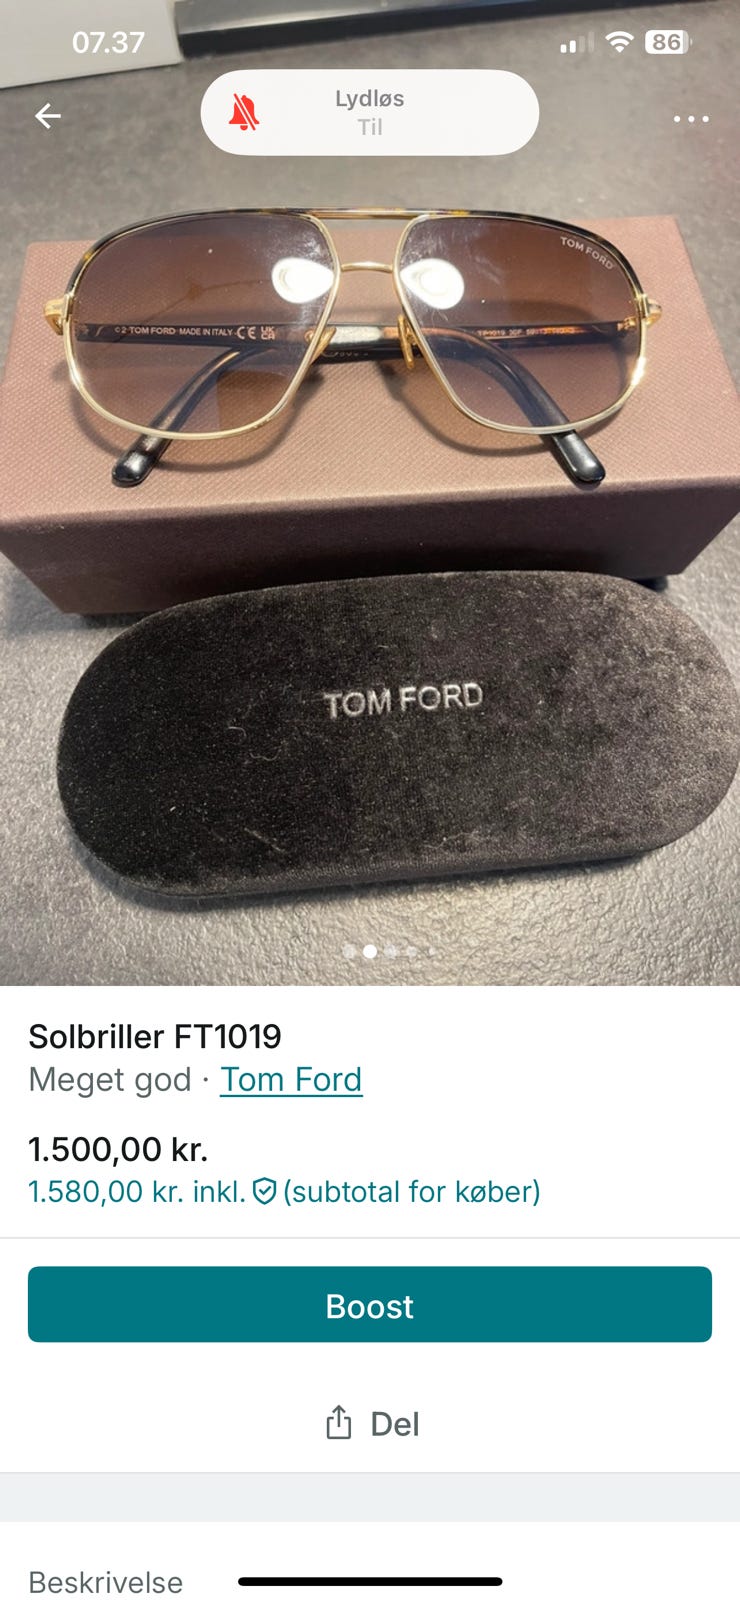Open the Tom Ford brand link
740x1600 pixels.
[291, 1080]
